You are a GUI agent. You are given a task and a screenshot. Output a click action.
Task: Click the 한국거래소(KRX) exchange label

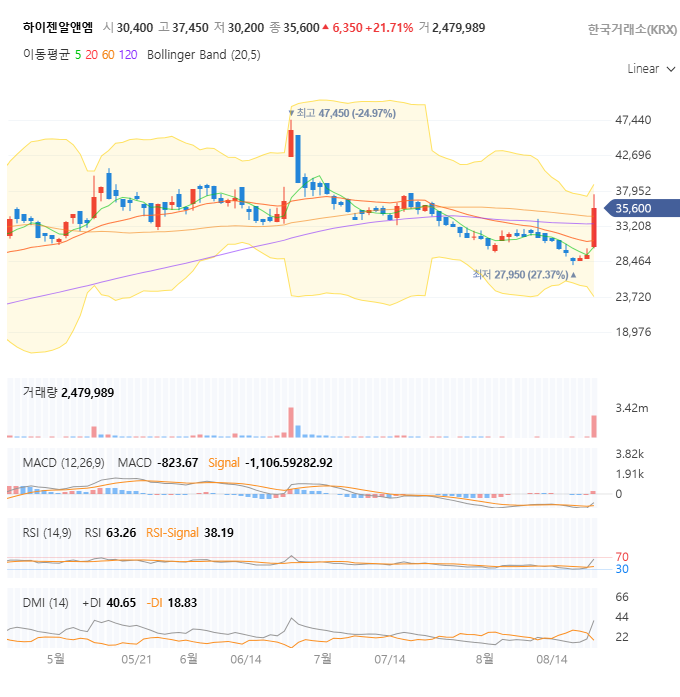coord(632,29)
